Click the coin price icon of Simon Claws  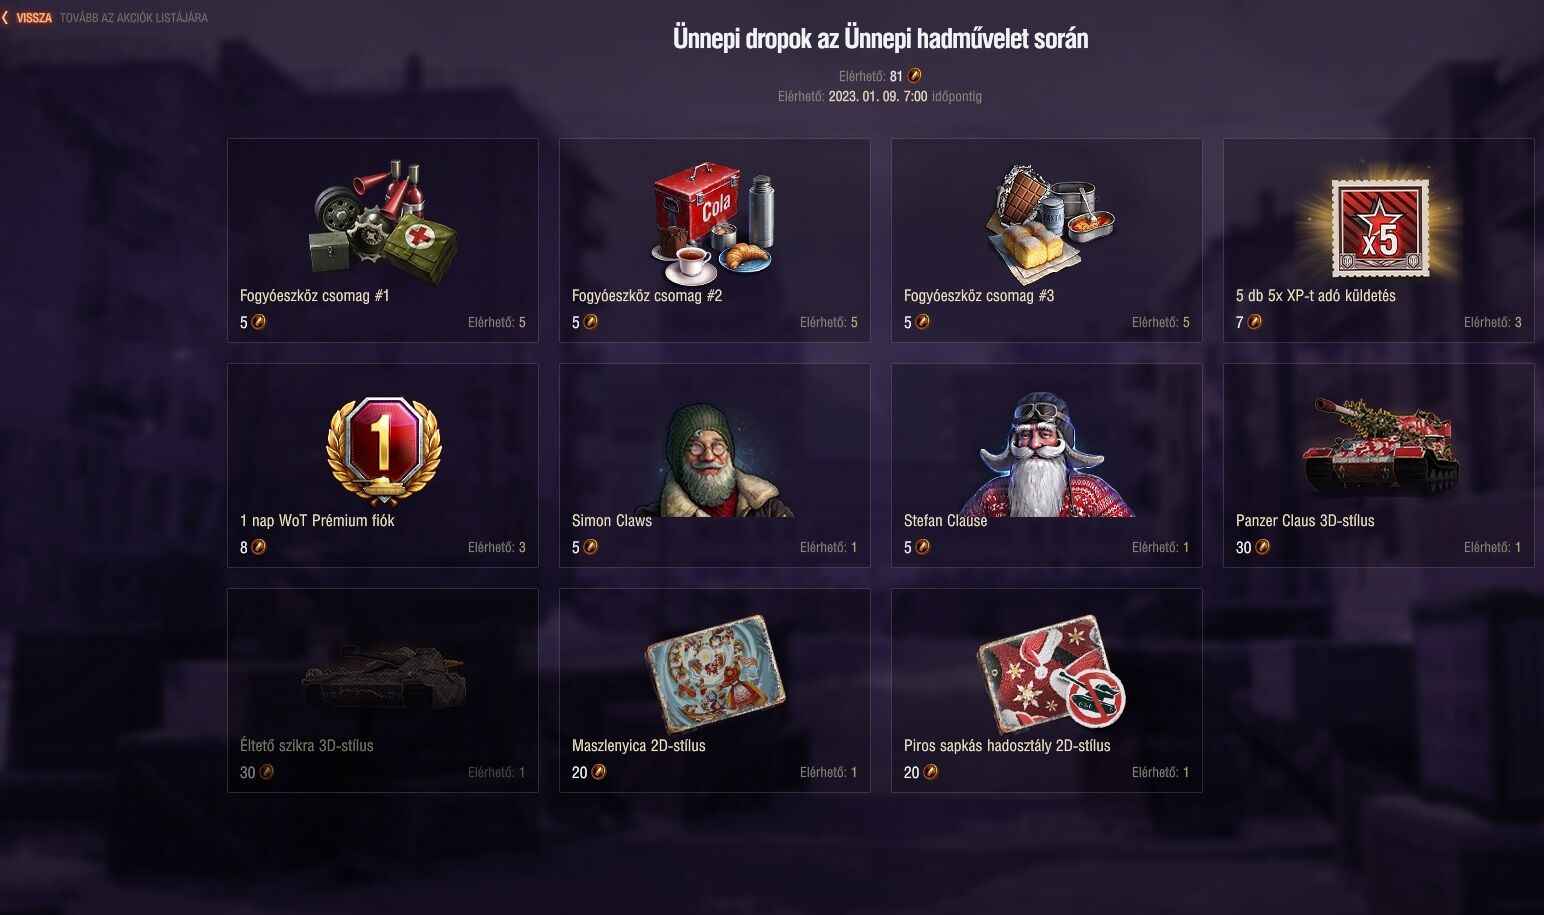[x=591, y=547]
